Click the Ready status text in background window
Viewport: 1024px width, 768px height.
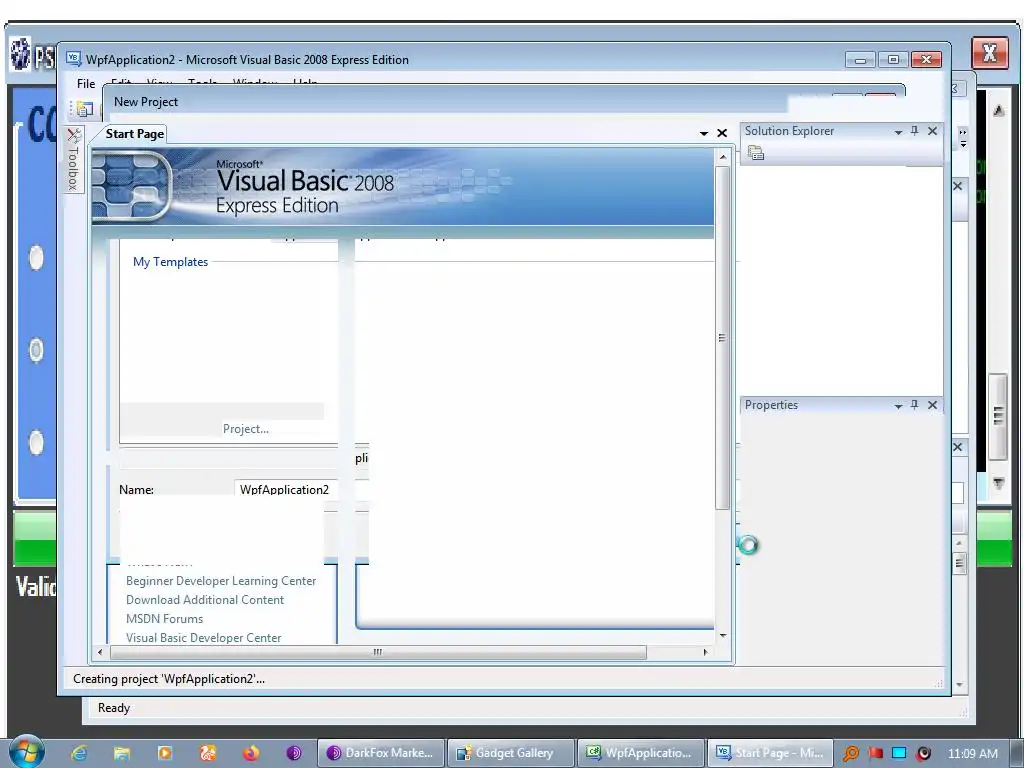tap(114, 708)
